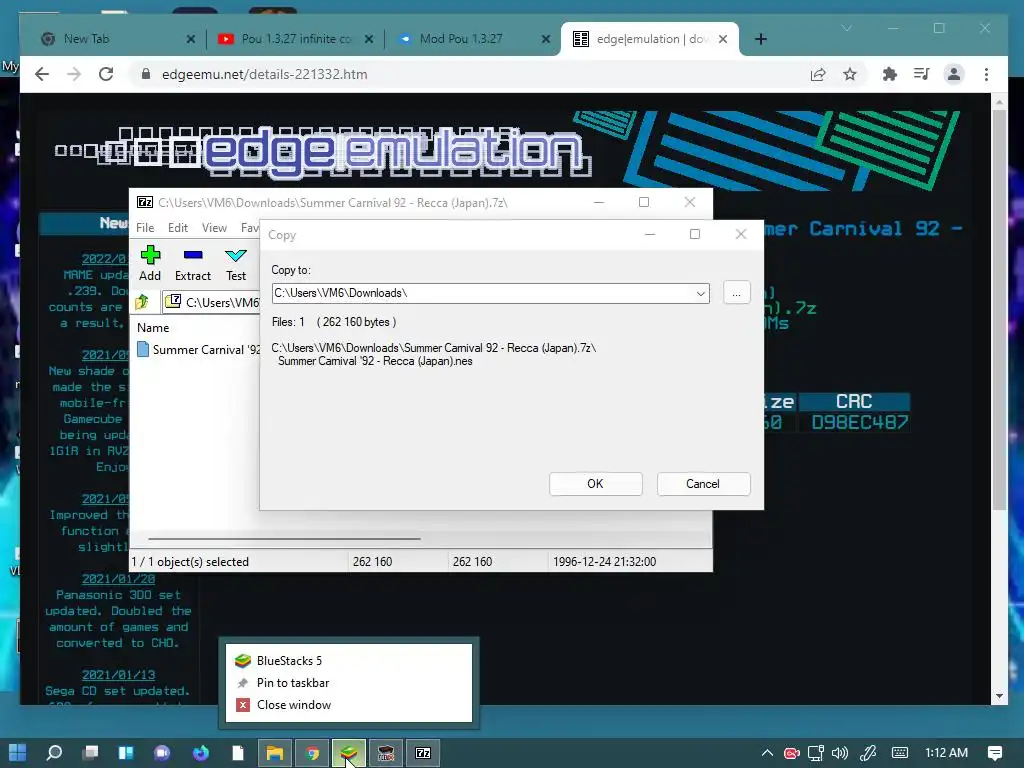
Task: Open the tab search chevron in Chrome
Action: (x=847, y=28)
